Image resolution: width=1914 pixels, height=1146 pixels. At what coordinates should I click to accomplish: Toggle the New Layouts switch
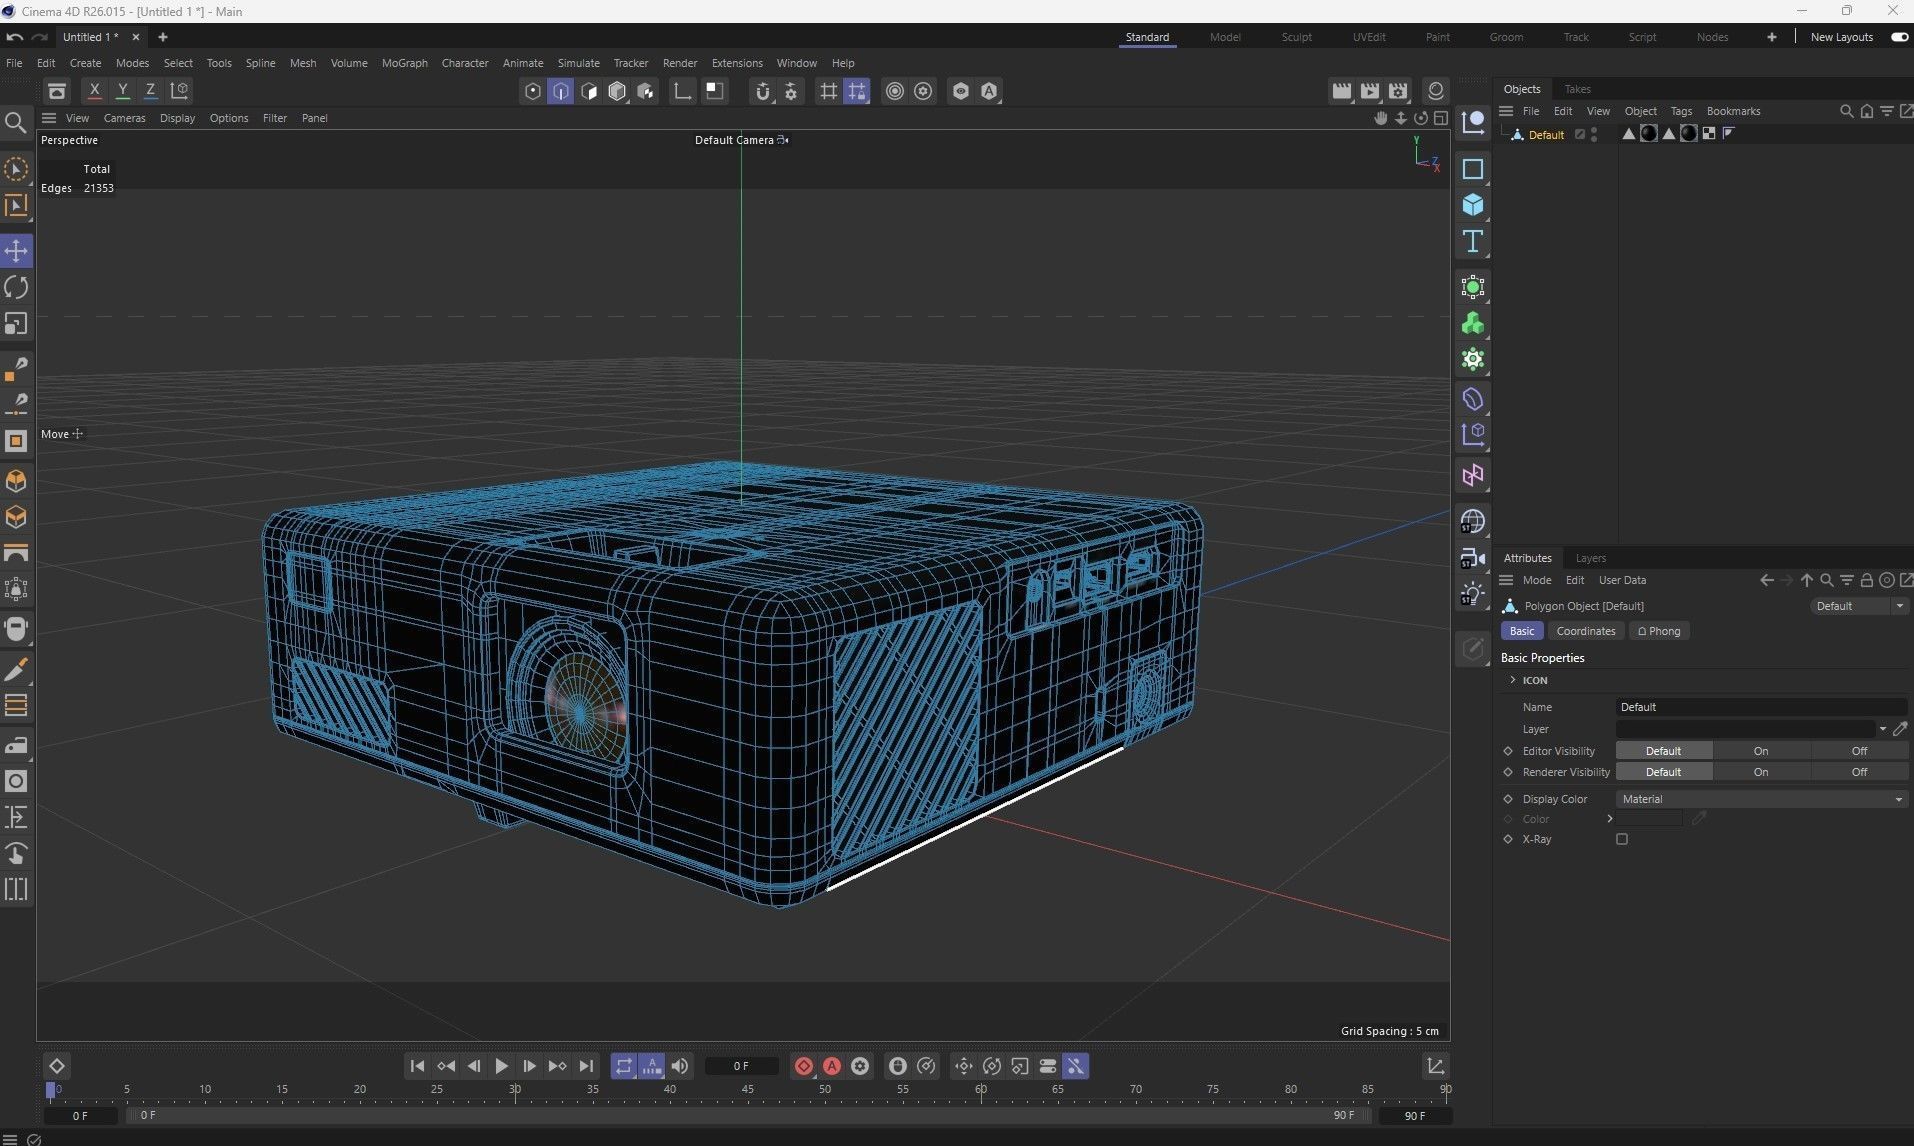coord(1899,37)
